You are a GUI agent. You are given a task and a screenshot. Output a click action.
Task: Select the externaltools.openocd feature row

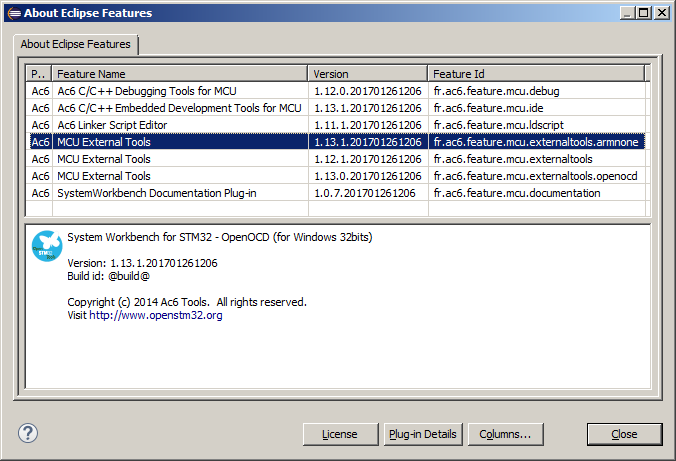click(x=535, y=176)
